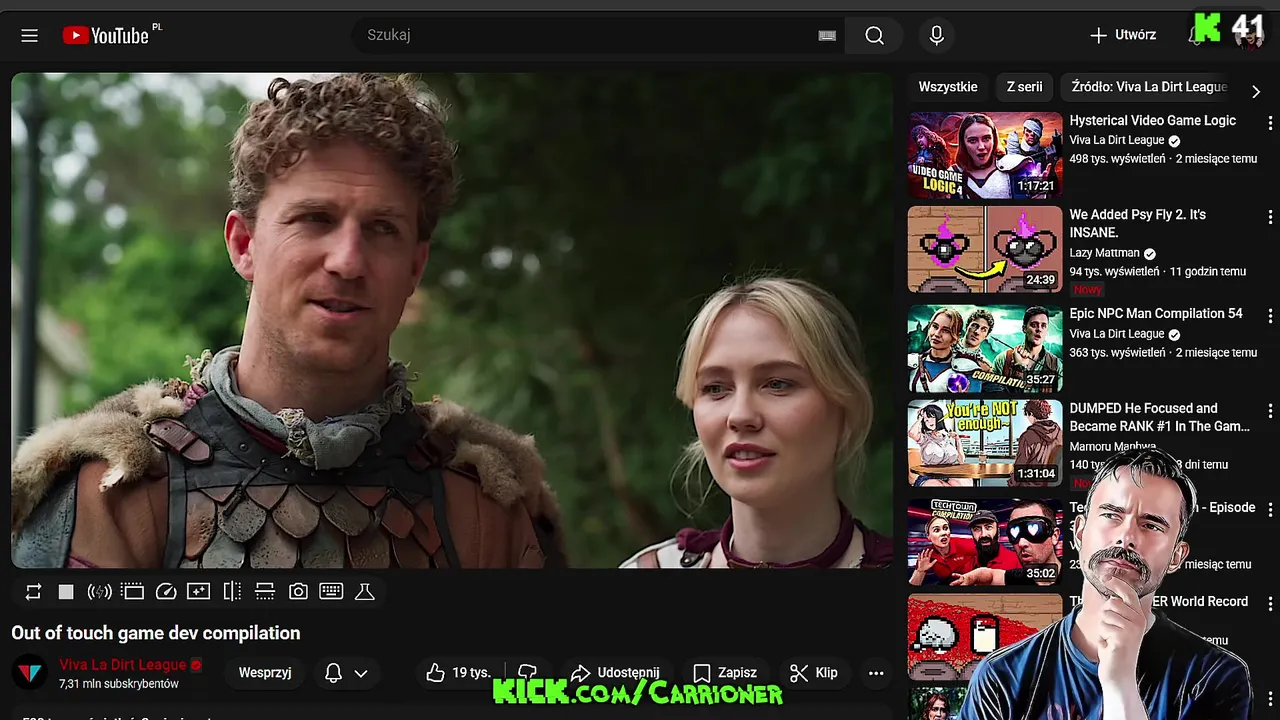
Task: Open Hysterical Video Game Logic title
Action: coord(1152,120)
